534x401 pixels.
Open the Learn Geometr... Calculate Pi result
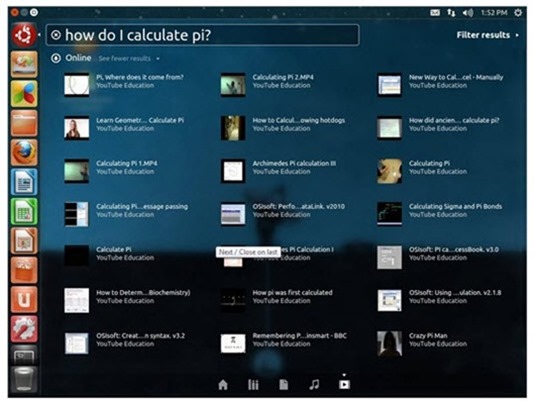click(125, 127)
